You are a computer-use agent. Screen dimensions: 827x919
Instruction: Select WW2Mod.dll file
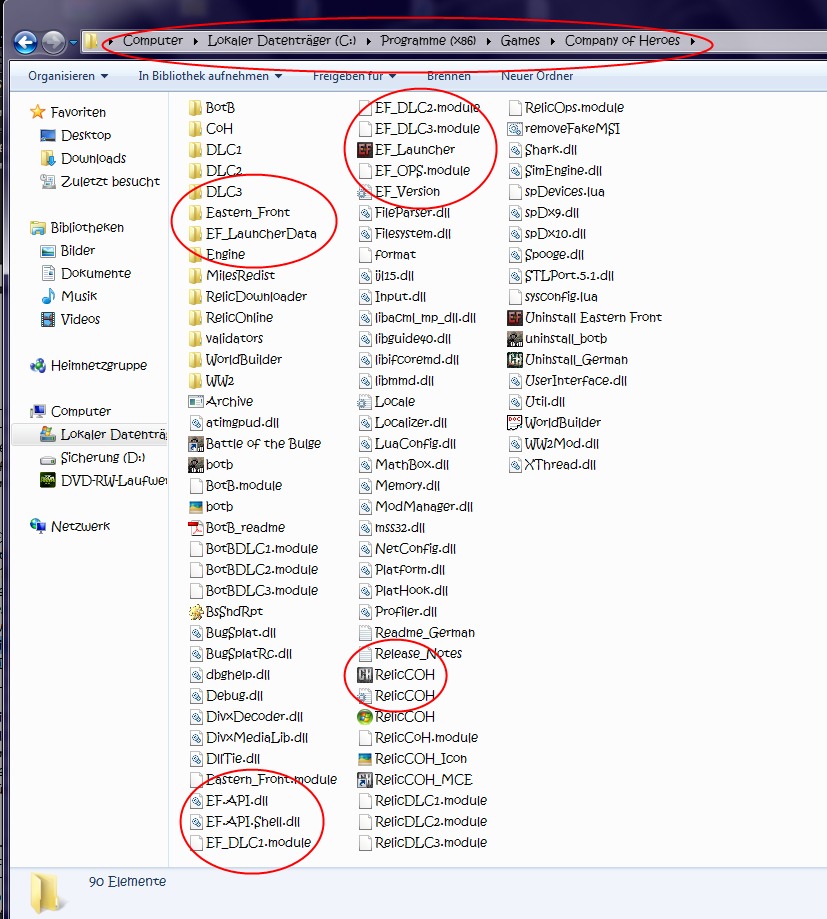pyautogui.click(x=553, y=444)
